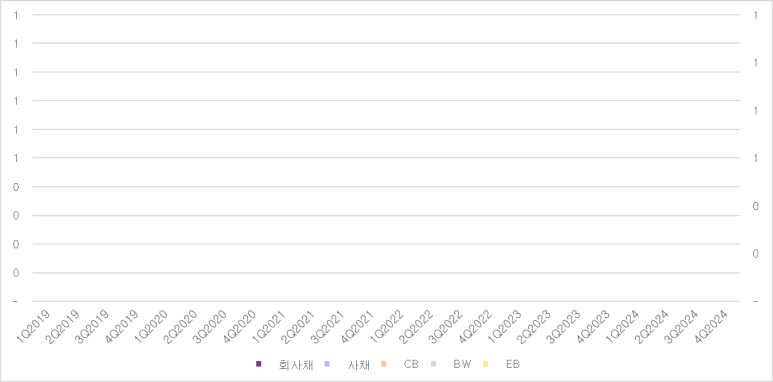
Task: Click the 3Q2022 axis label
Action: click(x=446, y=326)
